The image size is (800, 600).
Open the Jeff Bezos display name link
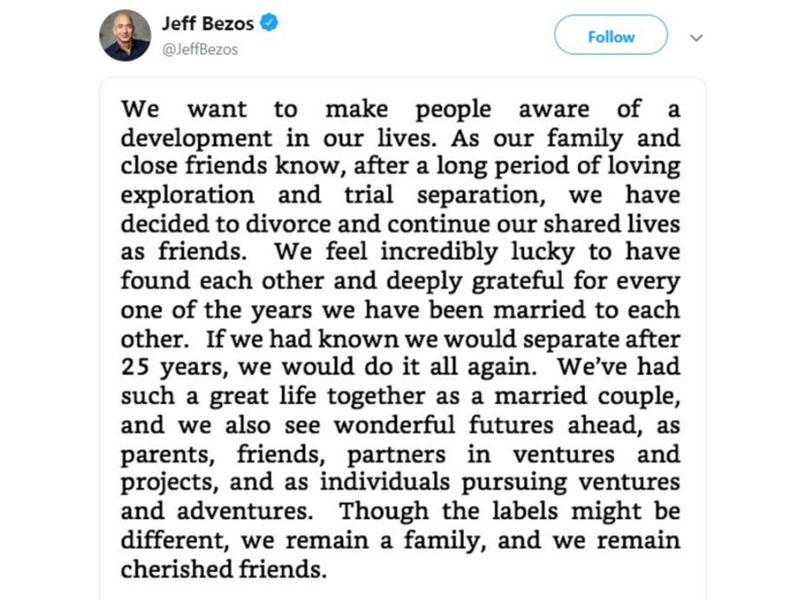coord(208,23)
